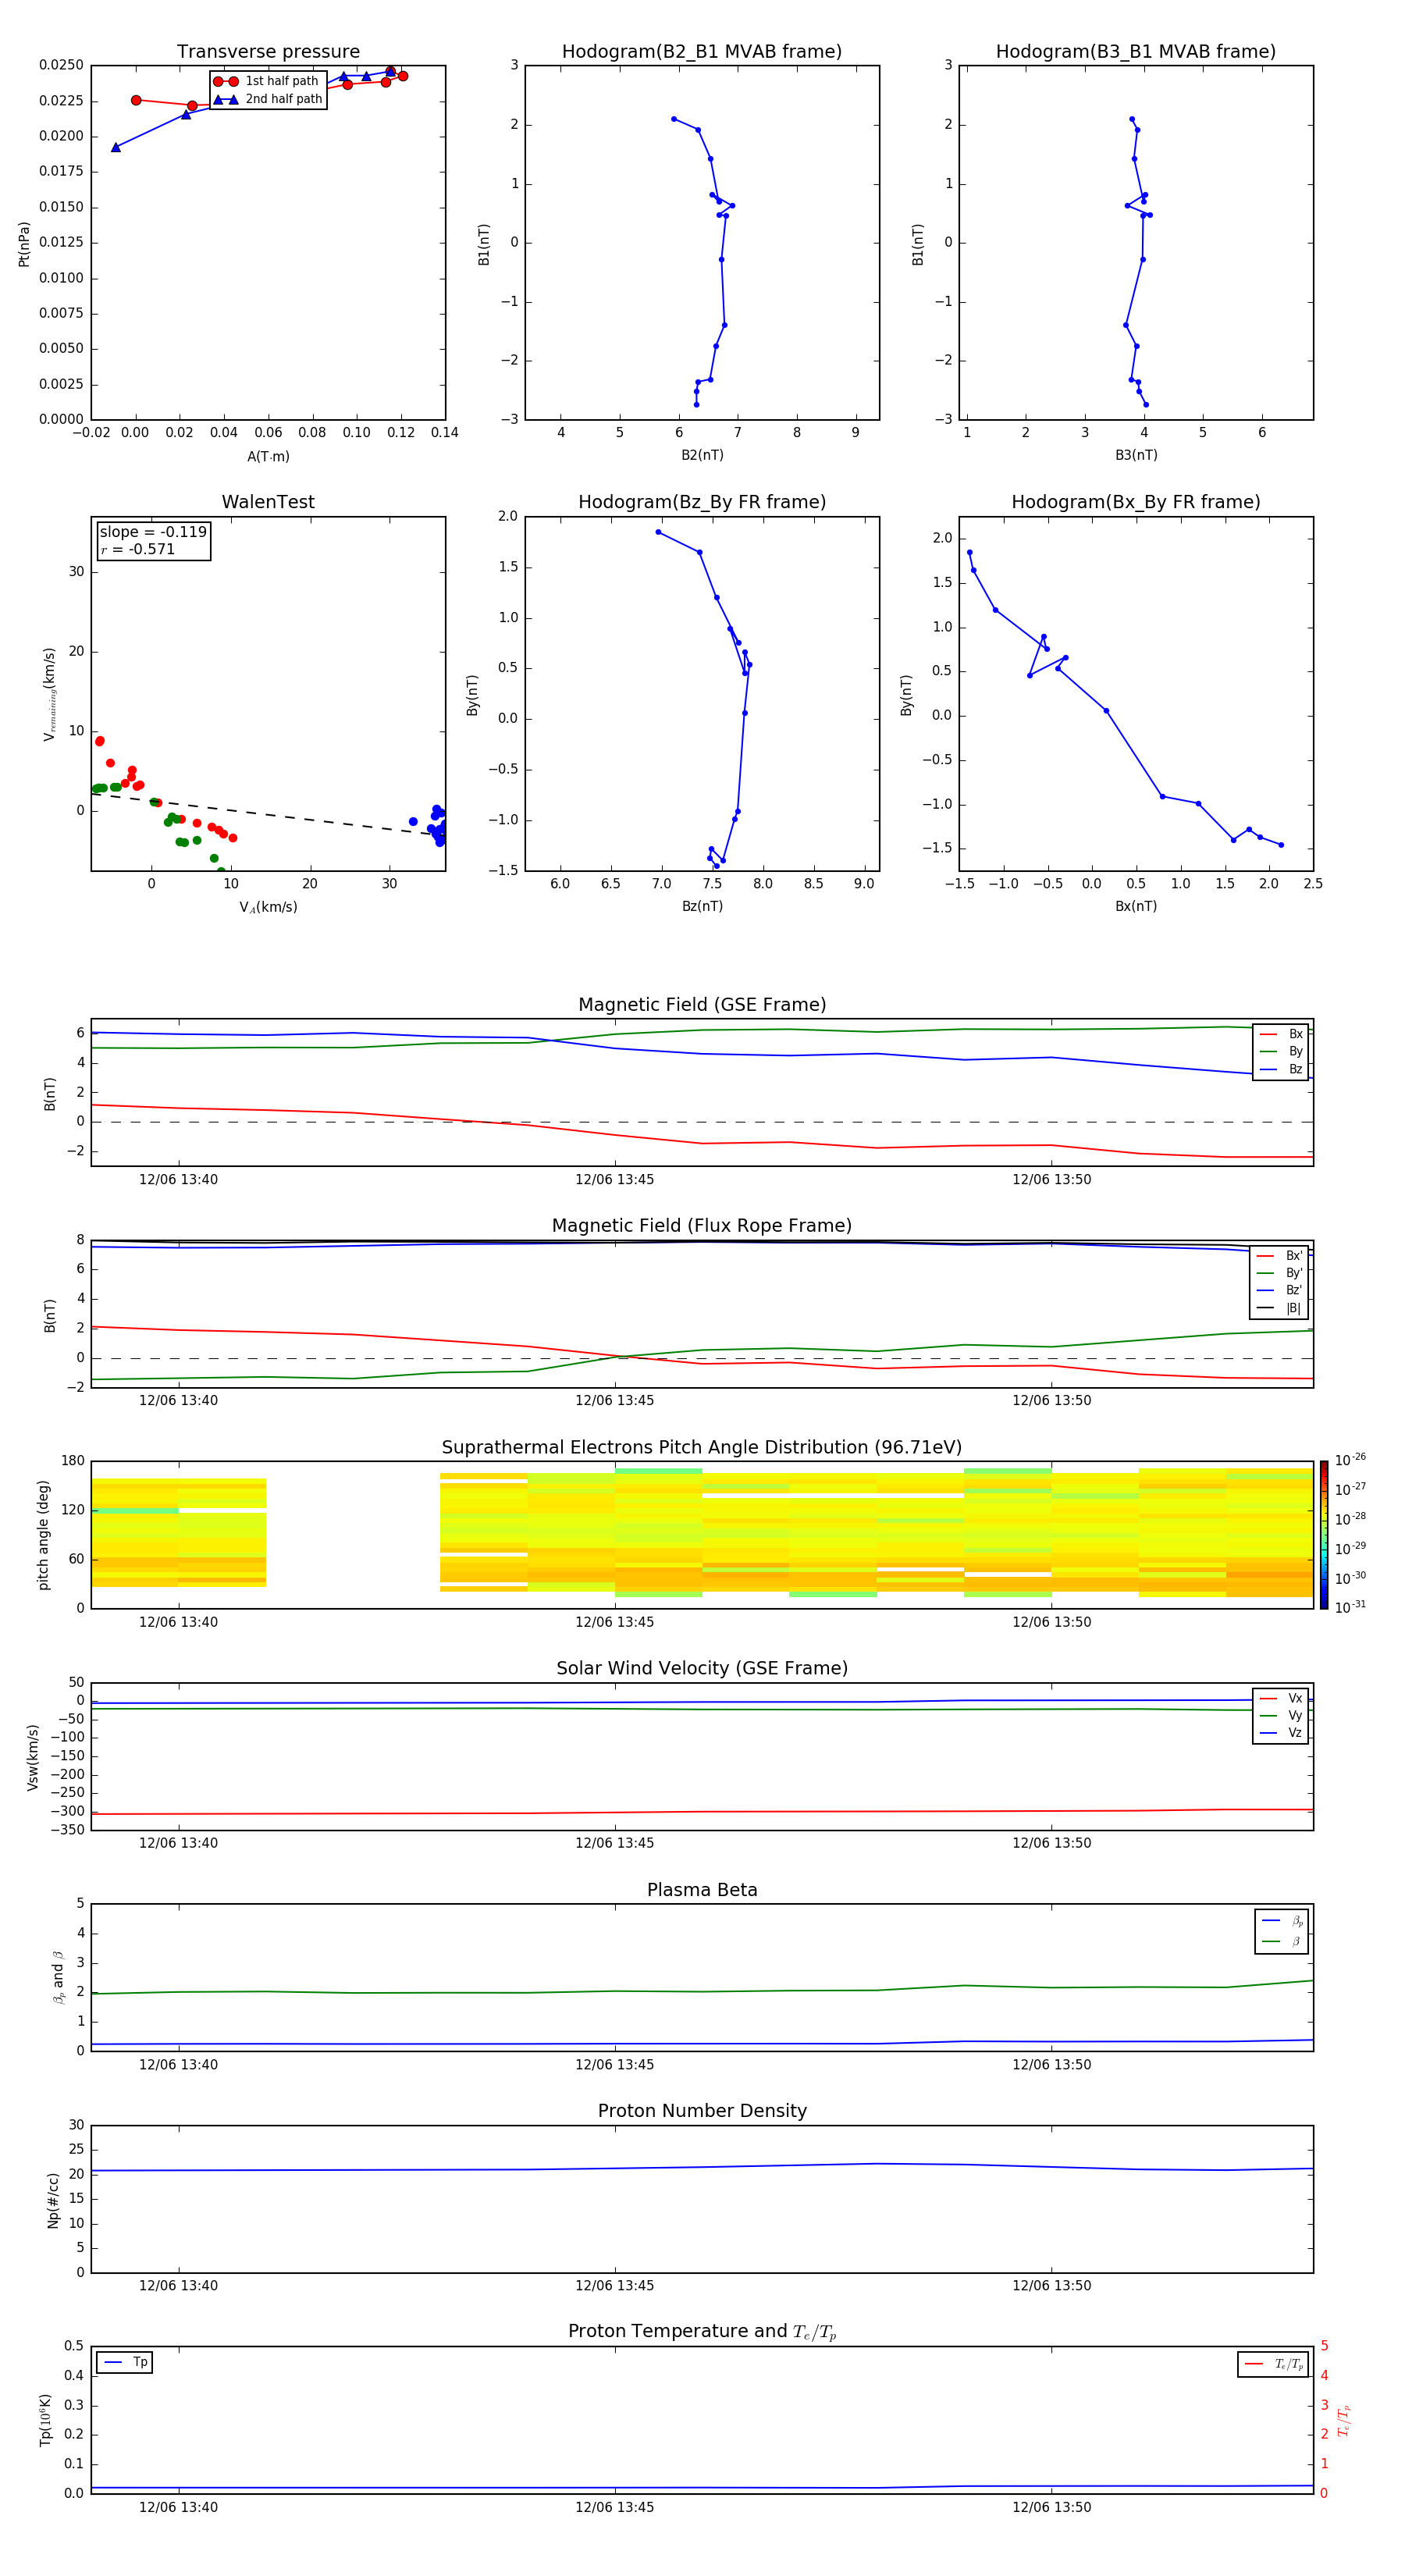Click the Suprathermal Electrons Pitch Angle Distribution title
The image size is (1405, 2576).
tap(702, 1448)
